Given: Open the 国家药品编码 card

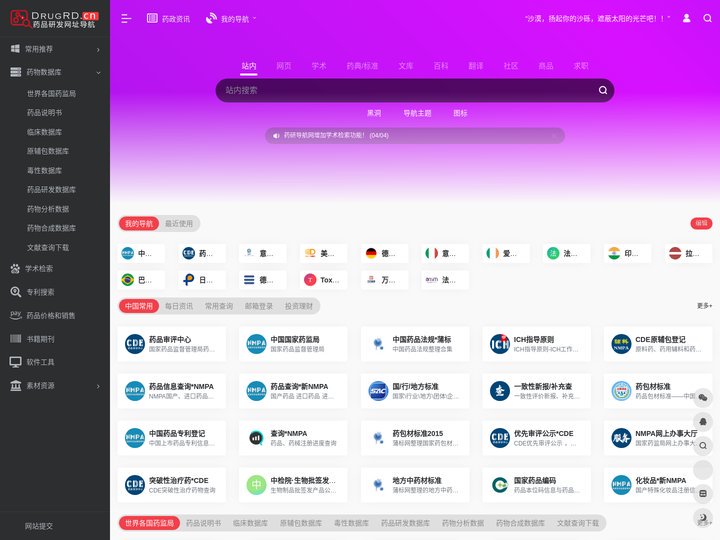Looking at the screenshot, I should [x=536, y=485].
